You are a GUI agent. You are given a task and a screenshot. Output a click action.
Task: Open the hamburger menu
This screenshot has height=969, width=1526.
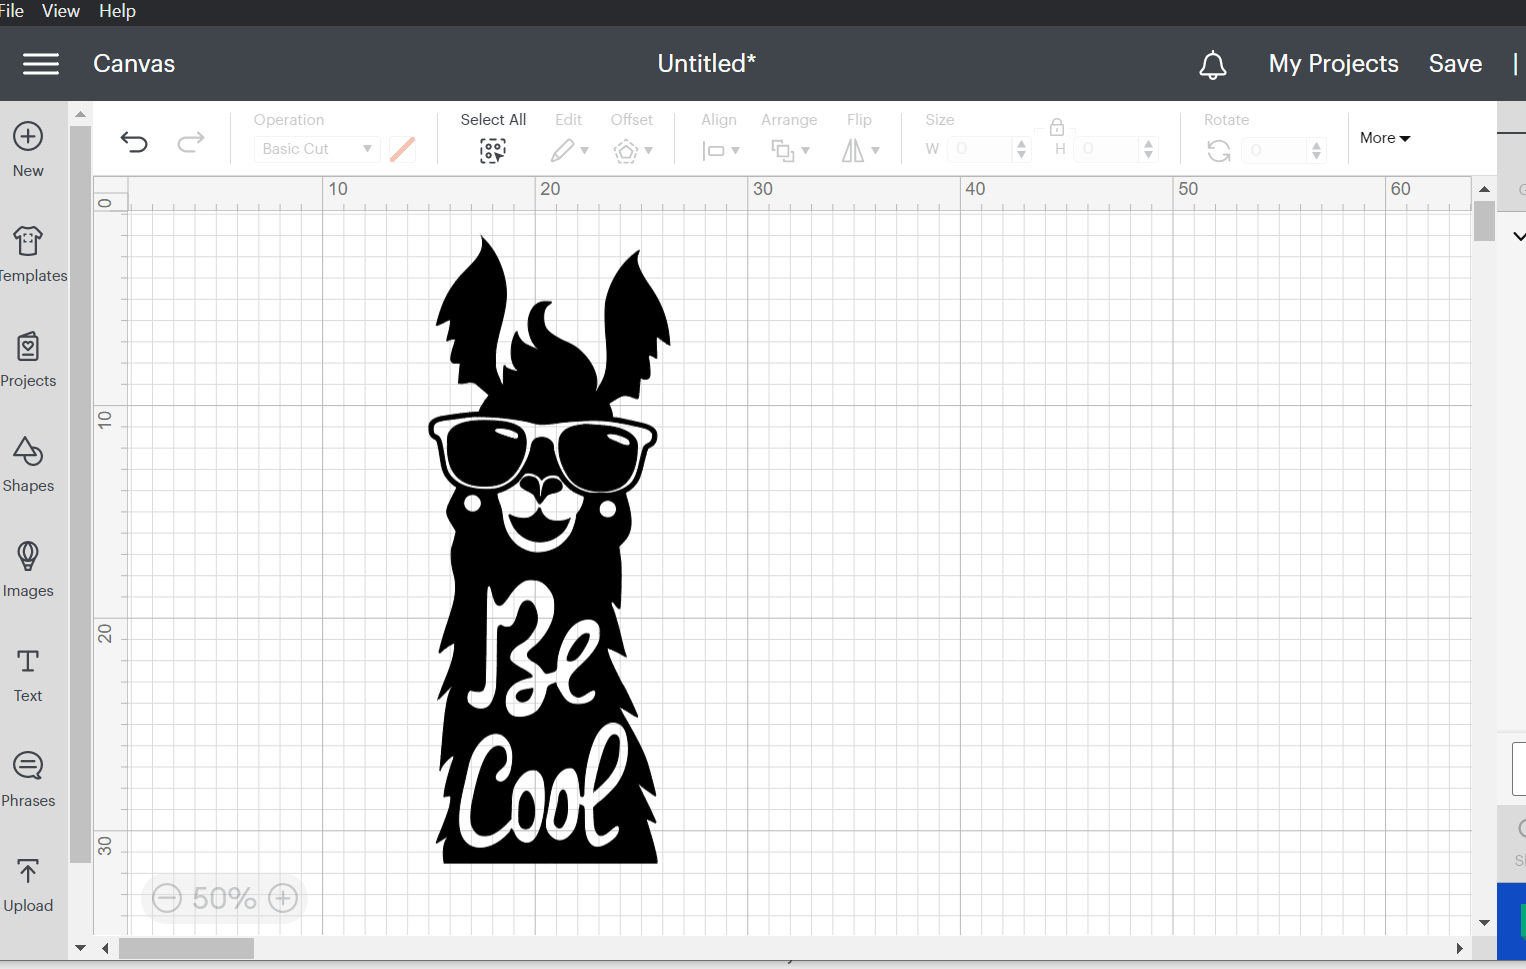click(41, 64)
